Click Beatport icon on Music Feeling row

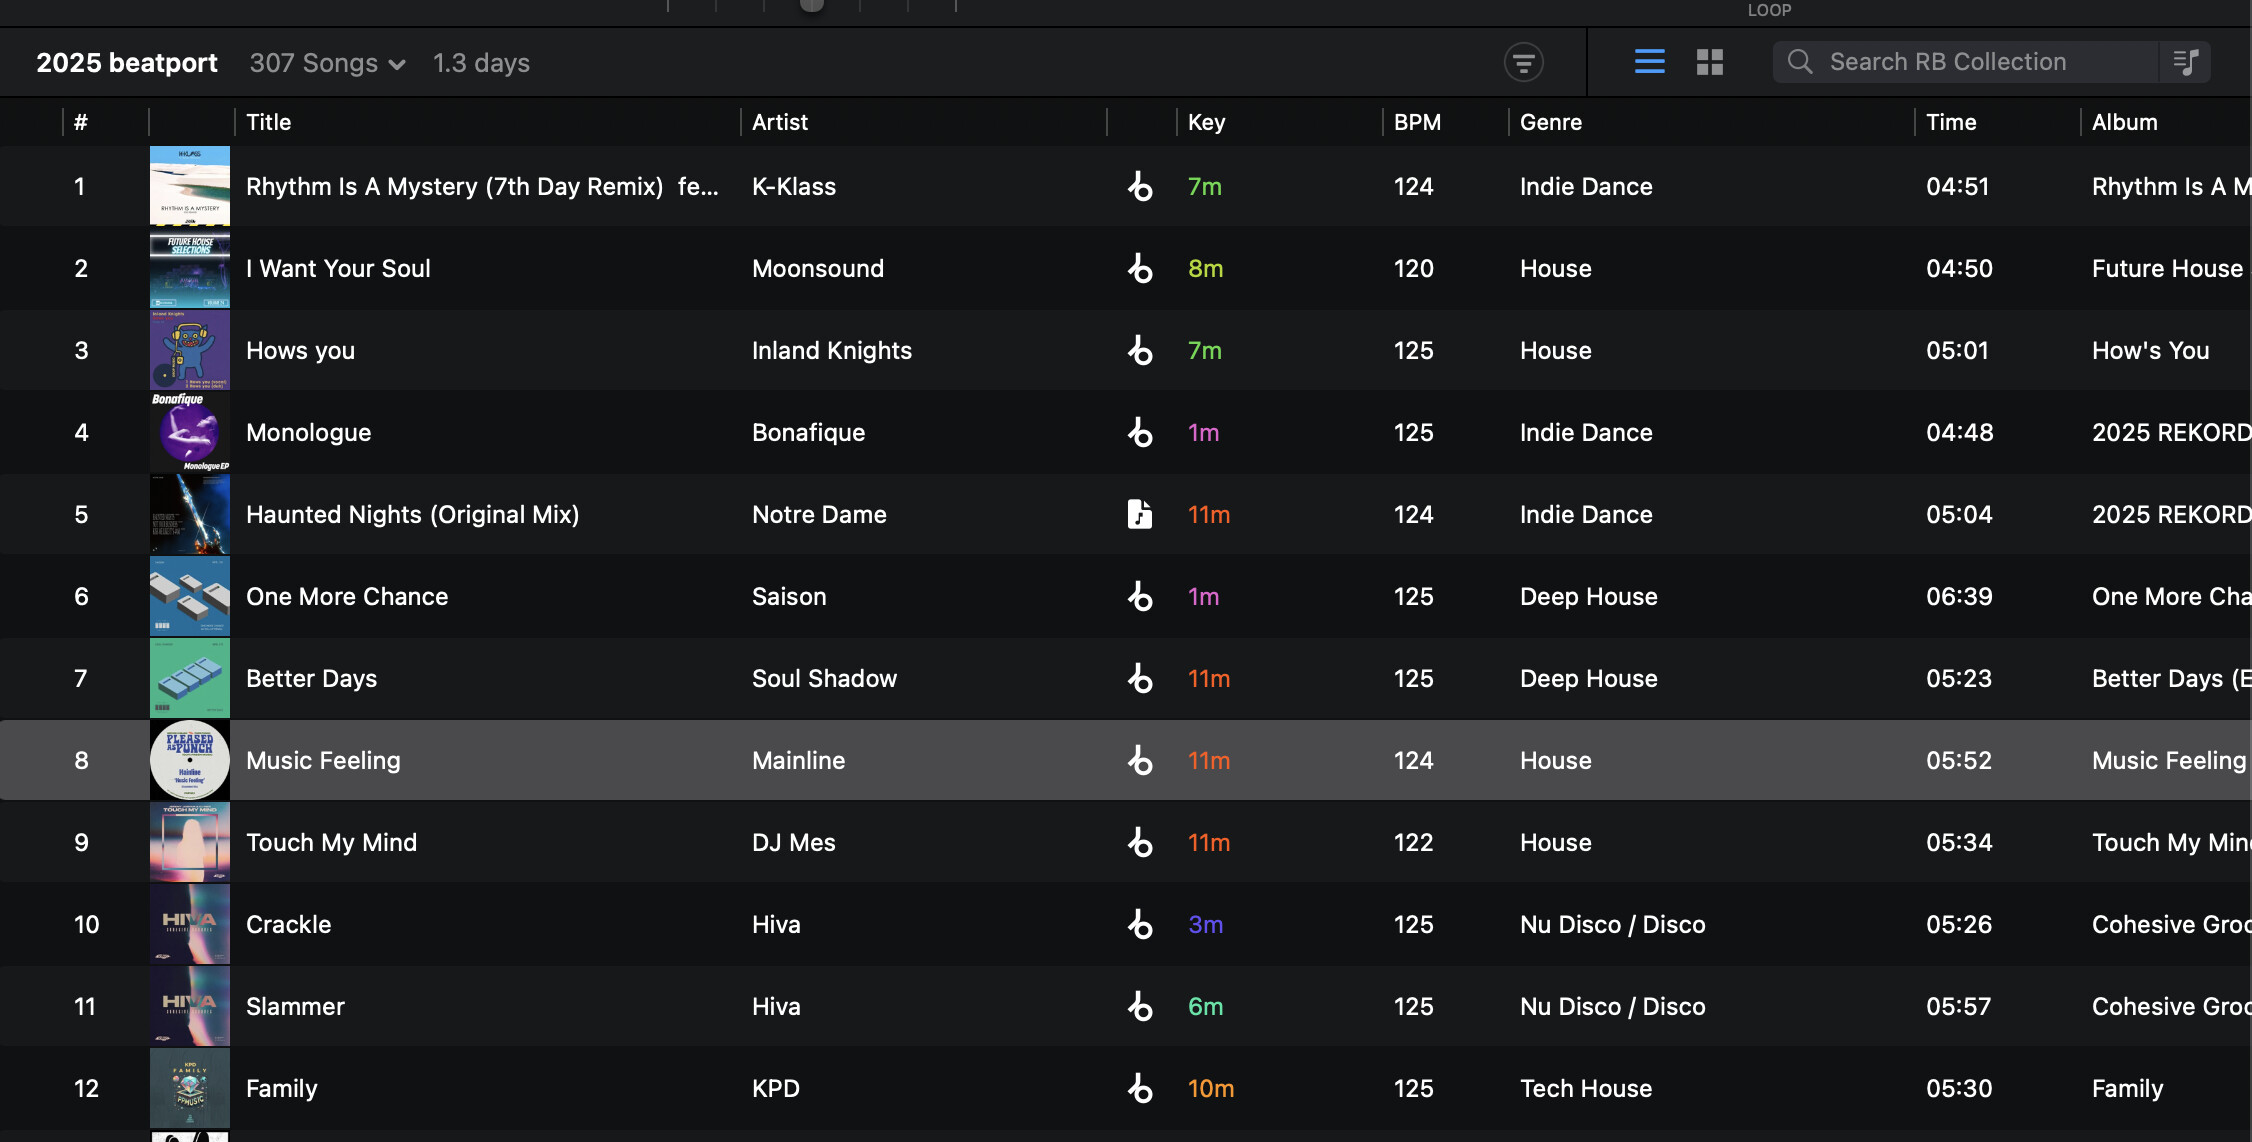pyautogui.click(x=1140, y=760)
